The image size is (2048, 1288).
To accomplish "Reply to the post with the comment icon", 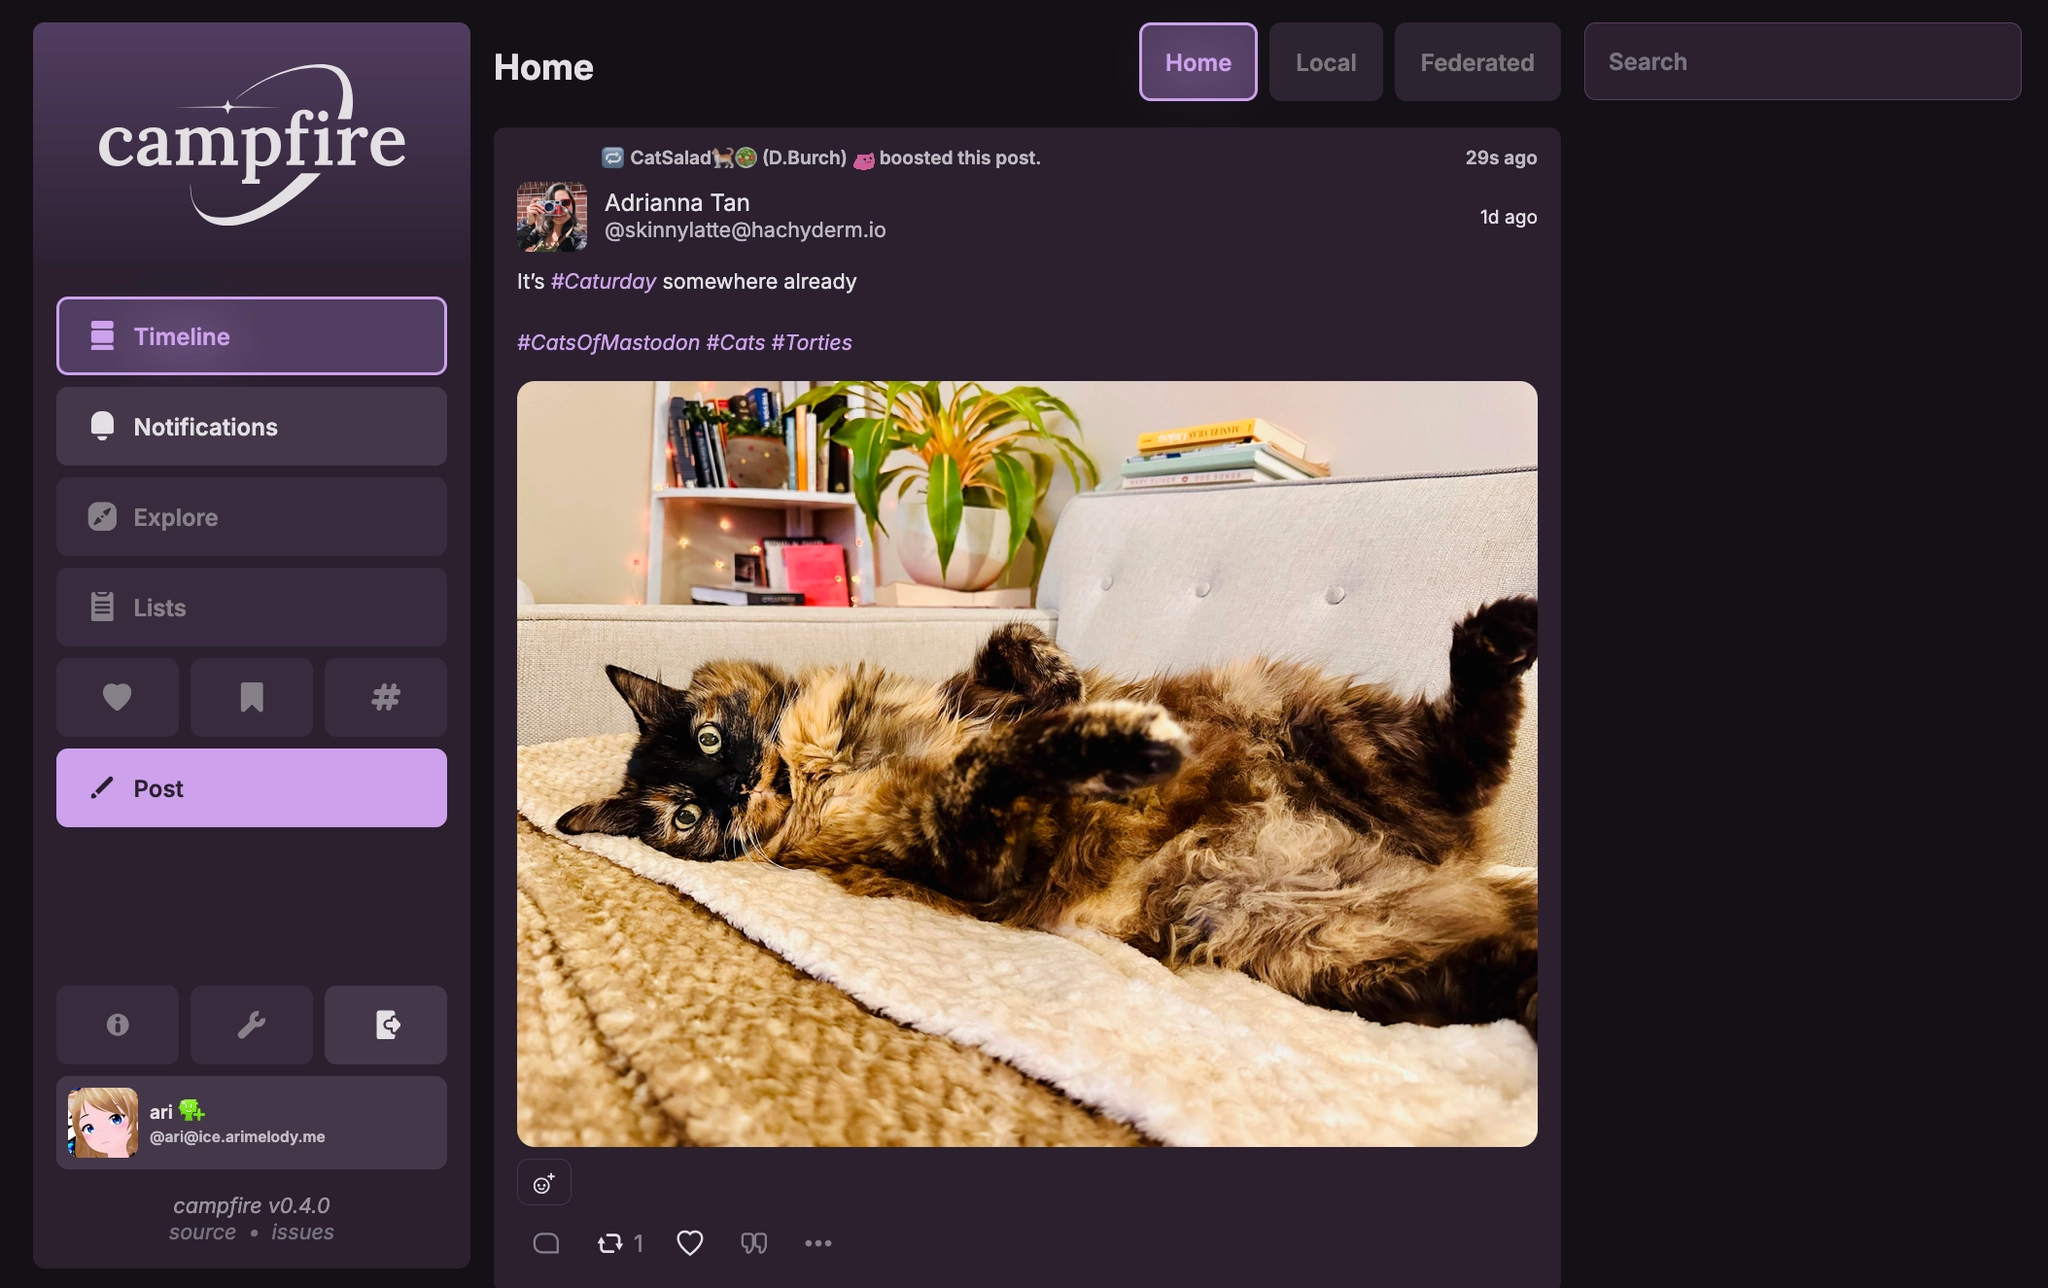I will [x=546, y=1243].
